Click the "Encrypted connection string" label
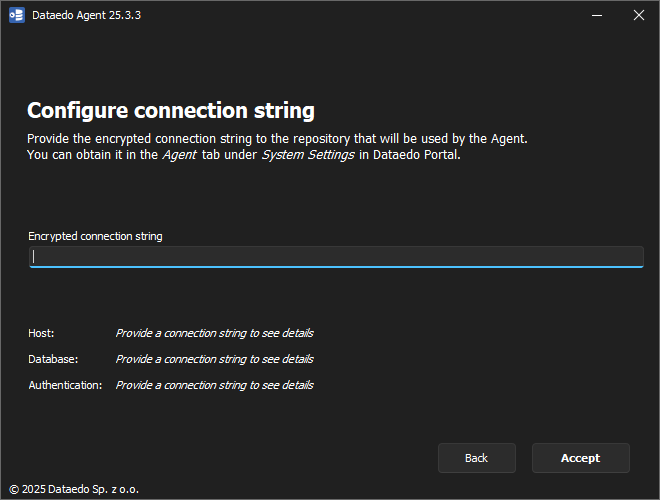660x500 pixels. click(95, 237)
